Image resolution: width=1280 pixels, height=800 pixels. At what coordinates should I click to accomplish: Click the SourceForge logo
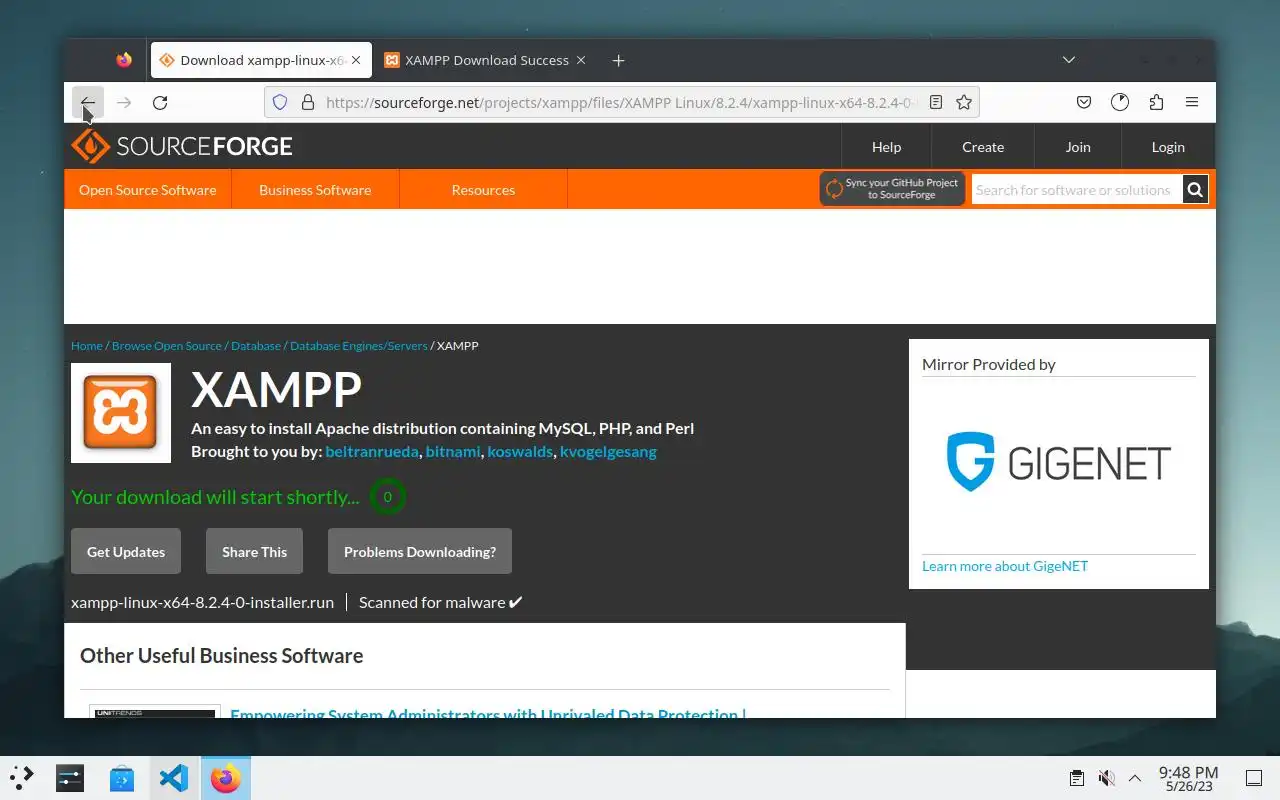click(182, 146)
